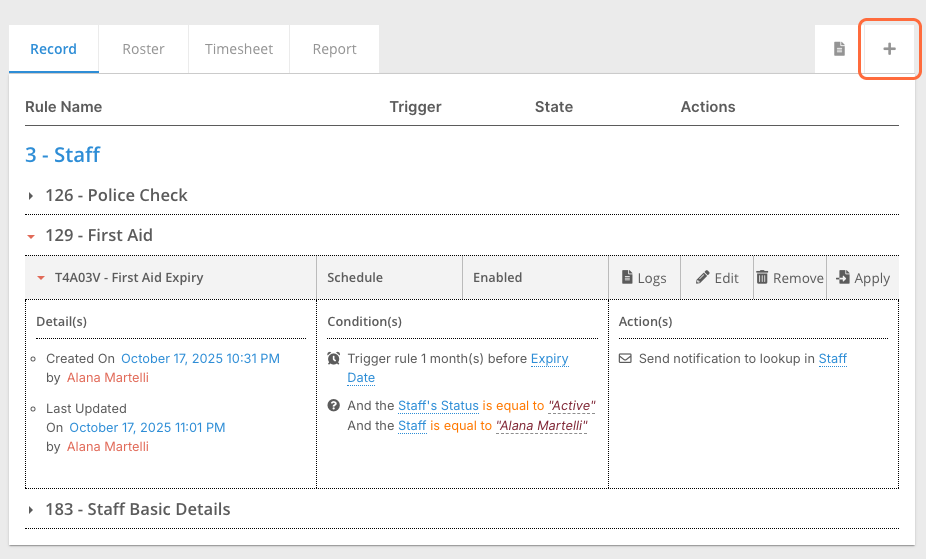Screen dimensions: 926x559
Task: Click the "Alana Martelli" condition value
Action: [542, 426]
